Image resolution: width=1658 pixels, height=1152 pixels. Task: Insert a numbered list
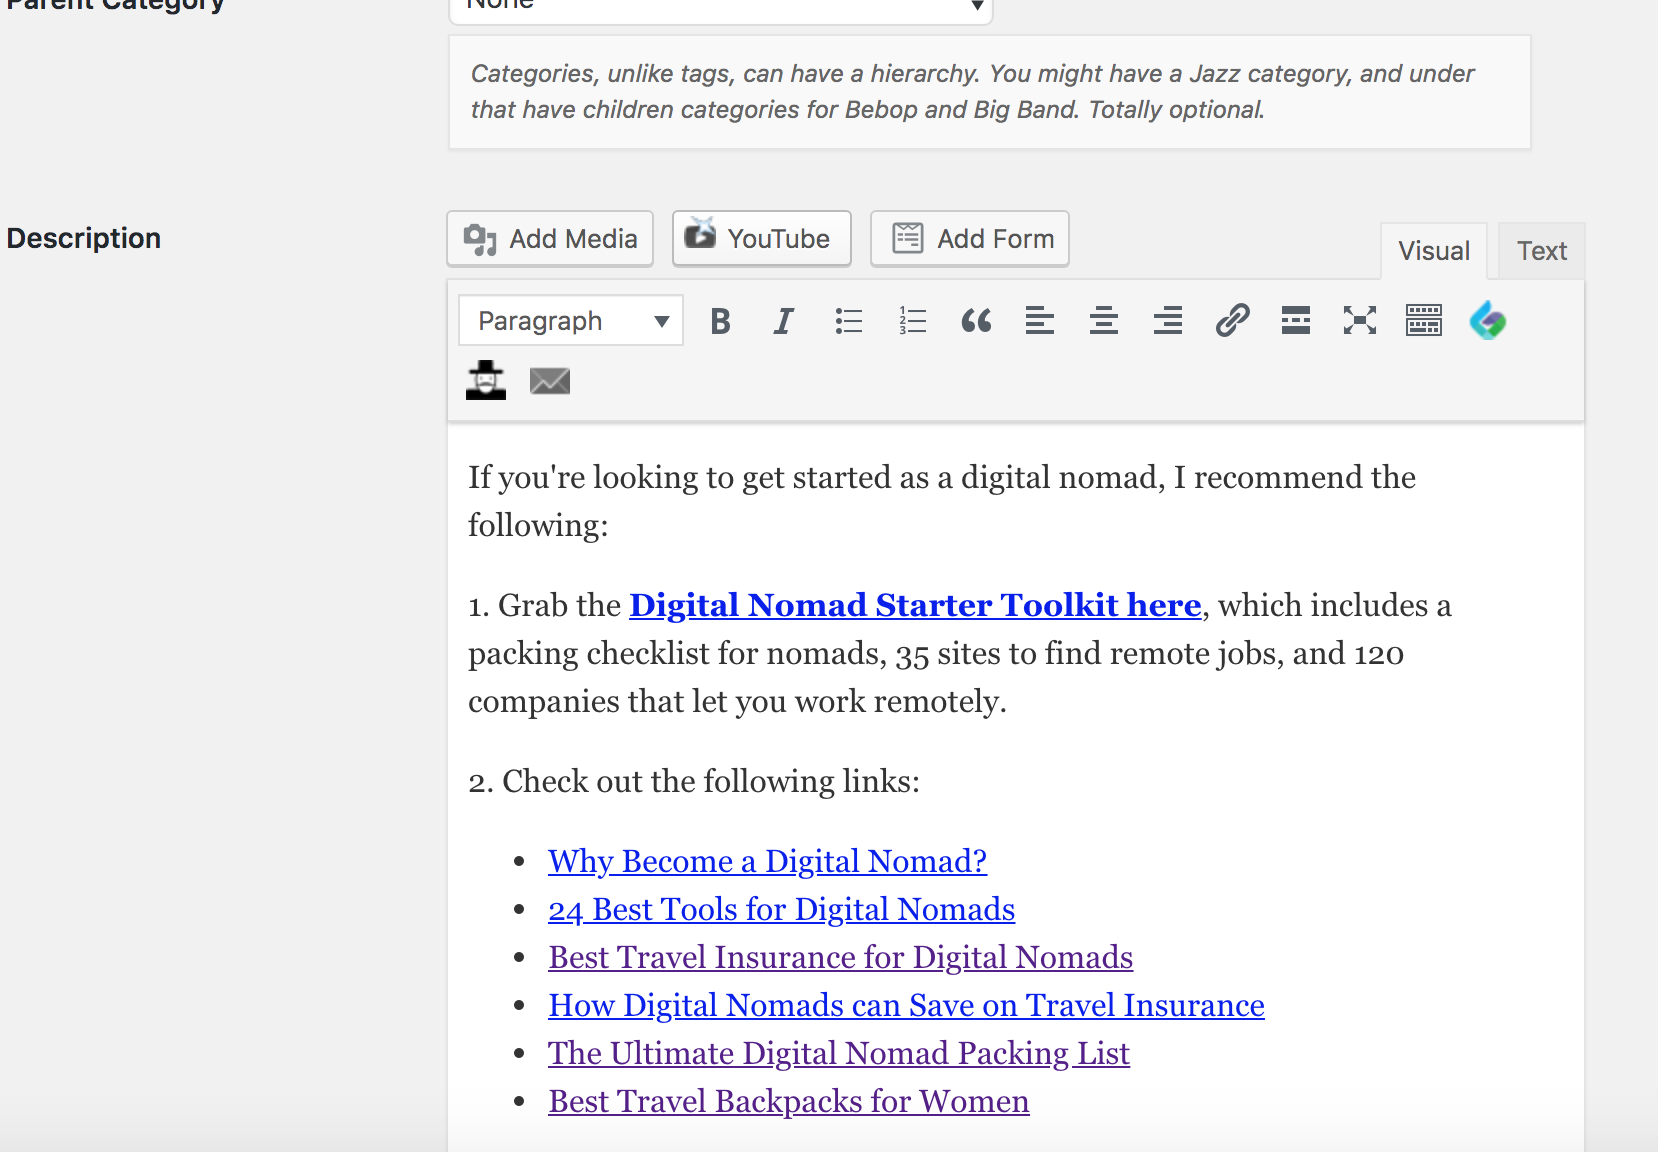pyautogui.click(x=912, y=321)
